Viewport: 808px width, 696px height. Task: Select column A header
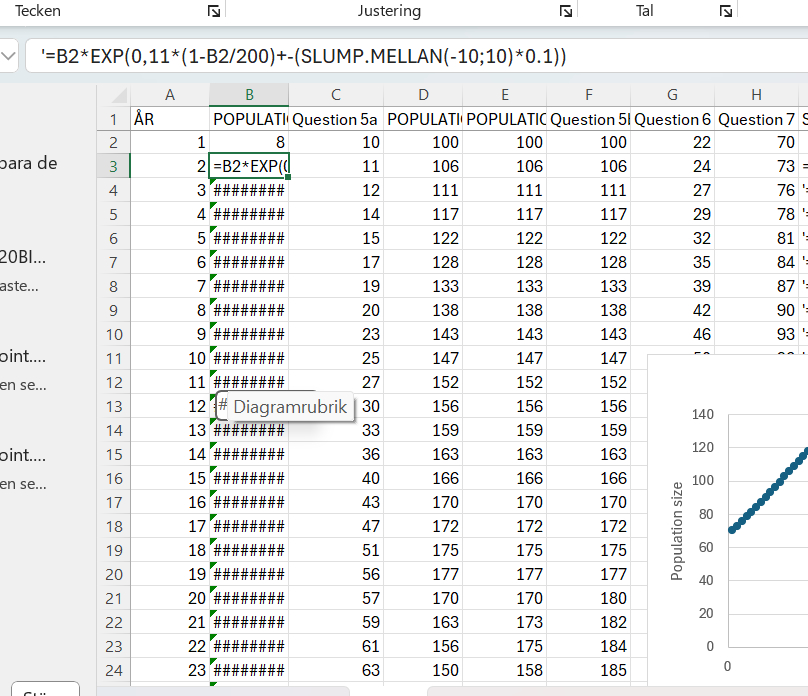click(x=170, y=95)
